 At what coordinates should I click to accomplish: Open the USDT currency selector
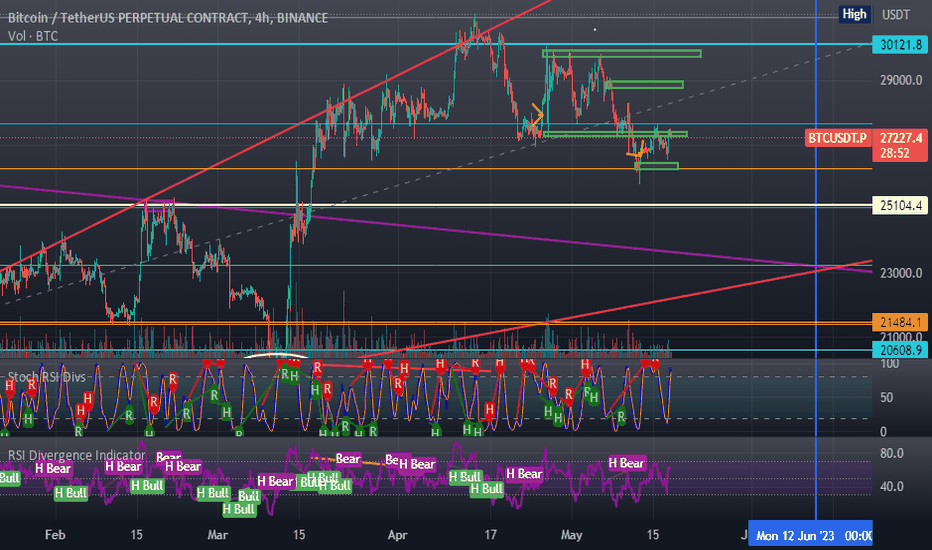tap(895, 14)
